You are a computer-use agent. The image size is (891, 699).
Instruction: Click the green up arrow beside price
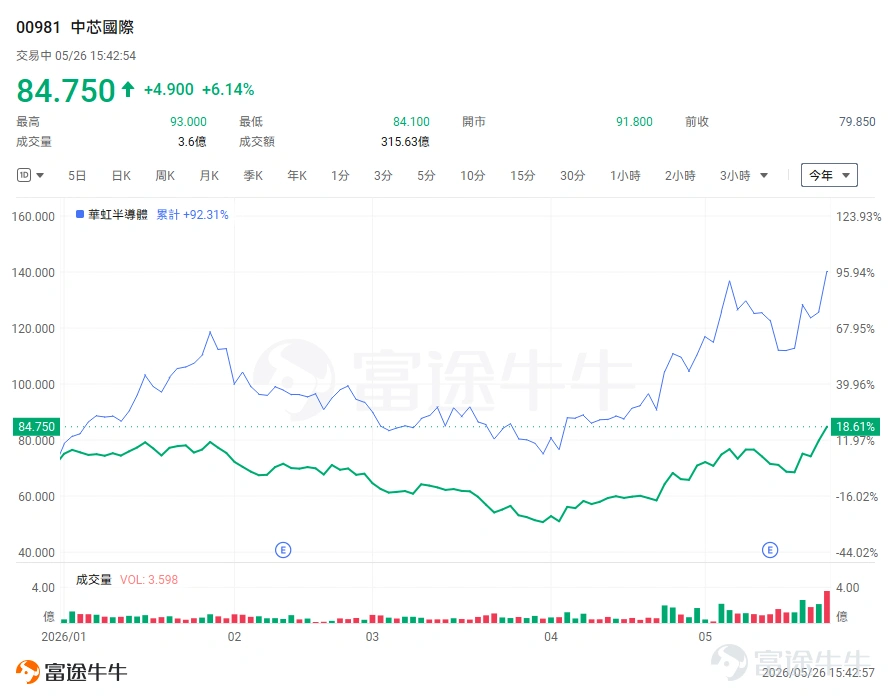tap(128, 89)
